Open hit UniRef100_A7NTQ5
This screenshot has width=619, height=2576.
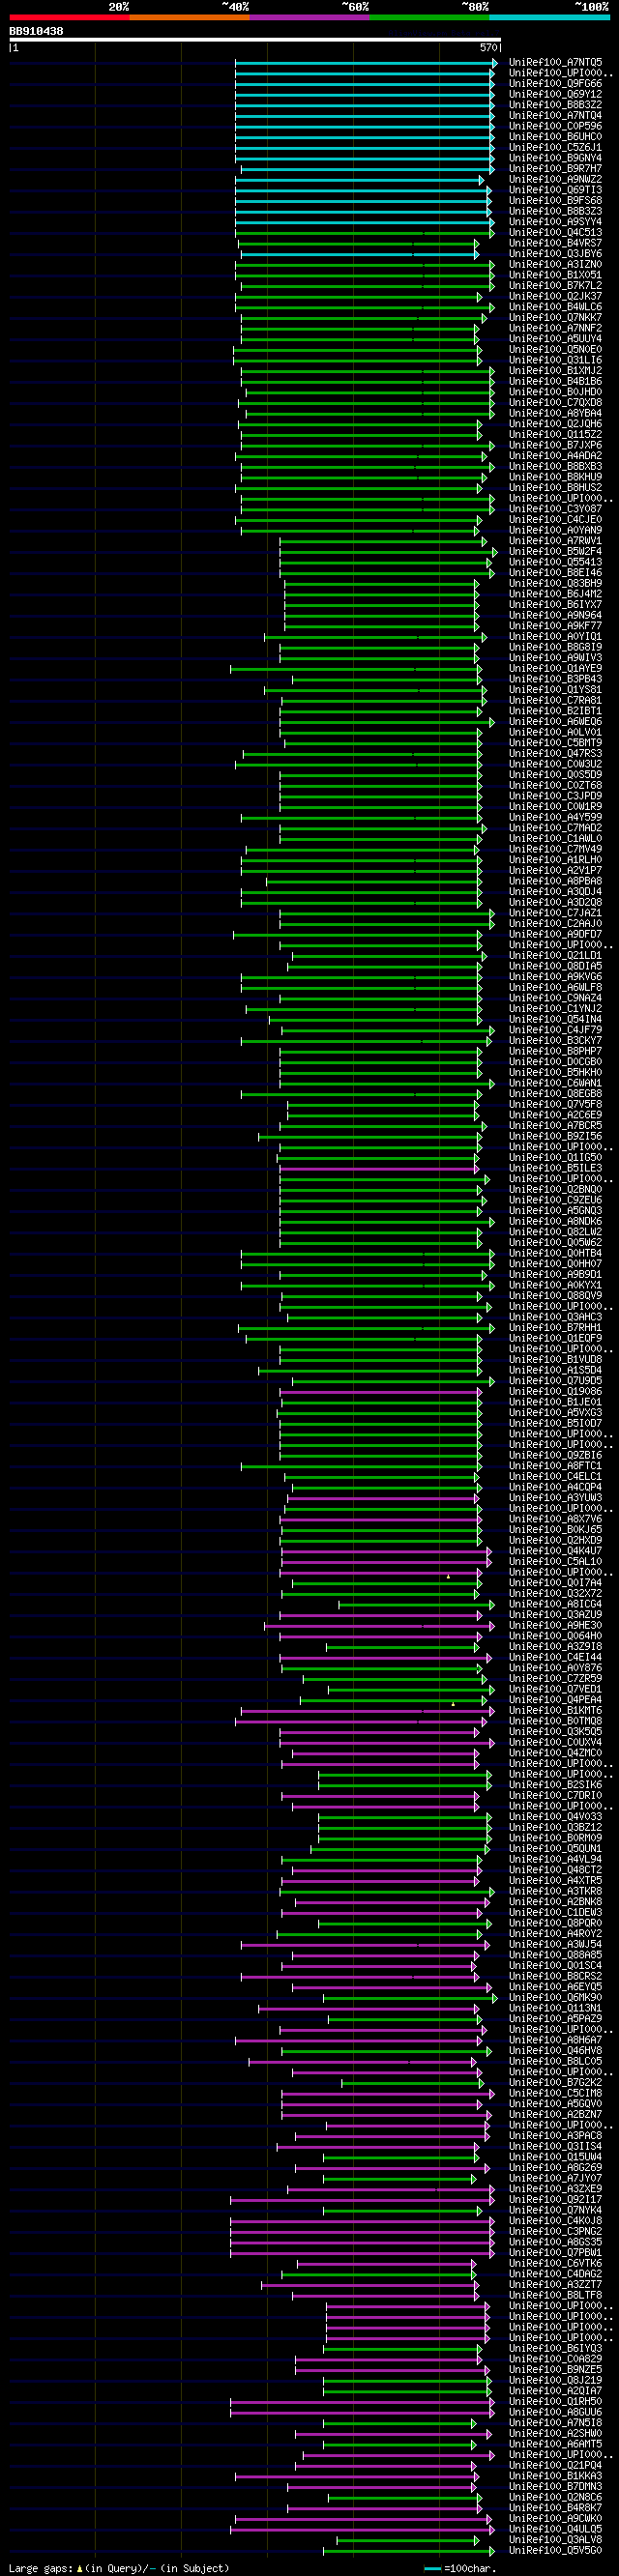coord(555,63)
